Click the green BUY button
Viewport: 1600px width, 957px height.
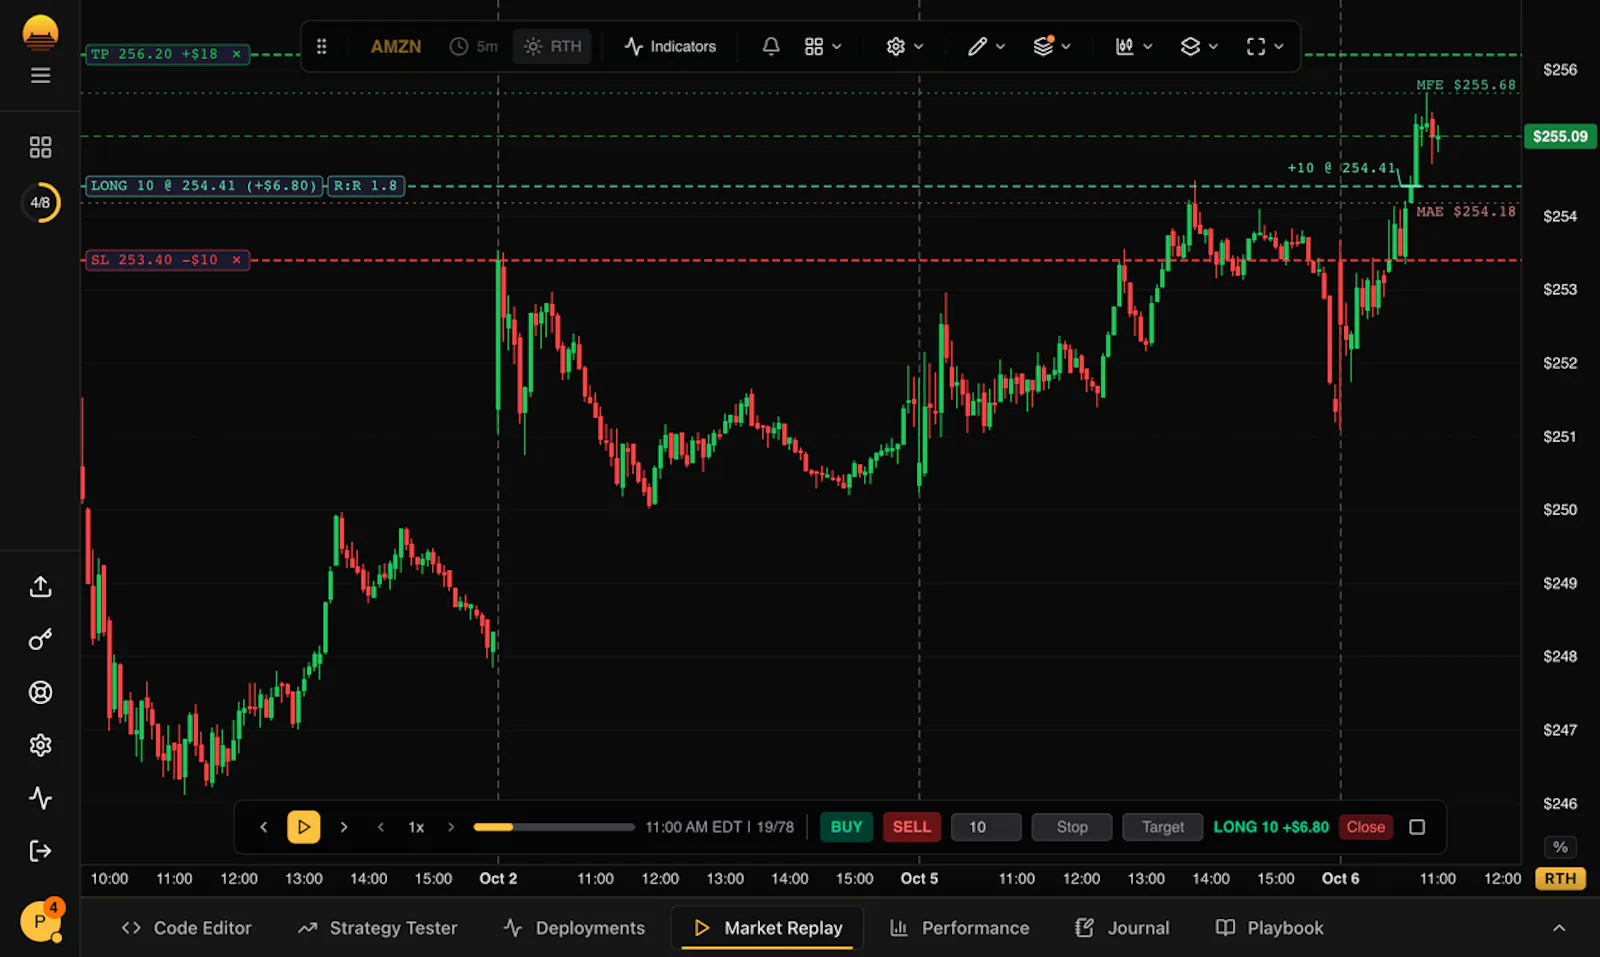[846, 827]
